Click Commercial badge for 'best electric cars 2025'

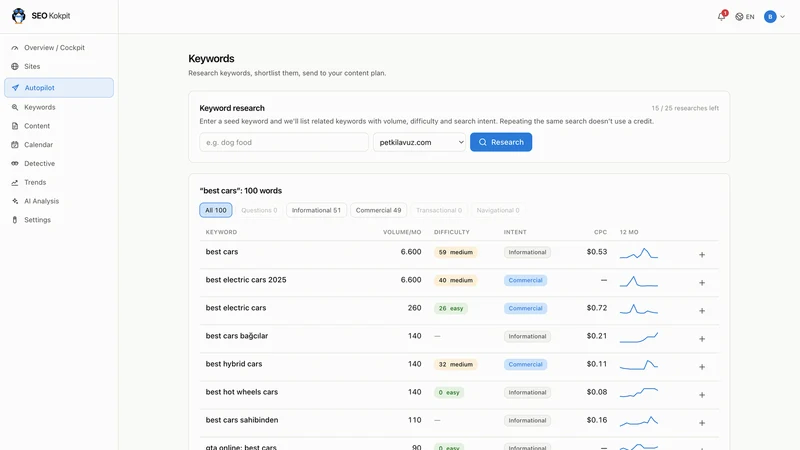click(x=526, y=280)
